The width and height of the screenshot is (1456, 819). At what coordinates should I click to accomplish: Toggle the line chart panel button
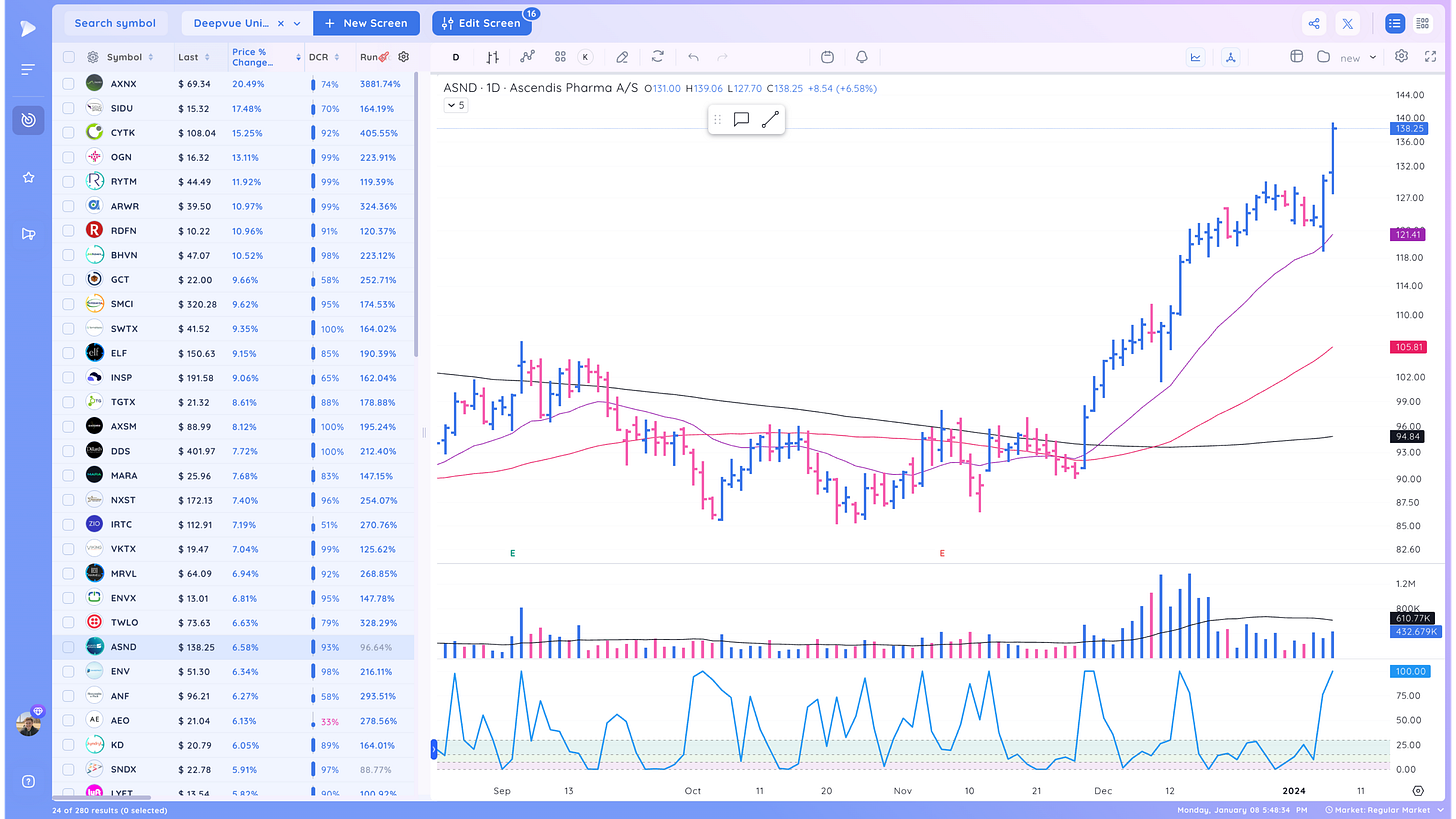pos(1196,57)
